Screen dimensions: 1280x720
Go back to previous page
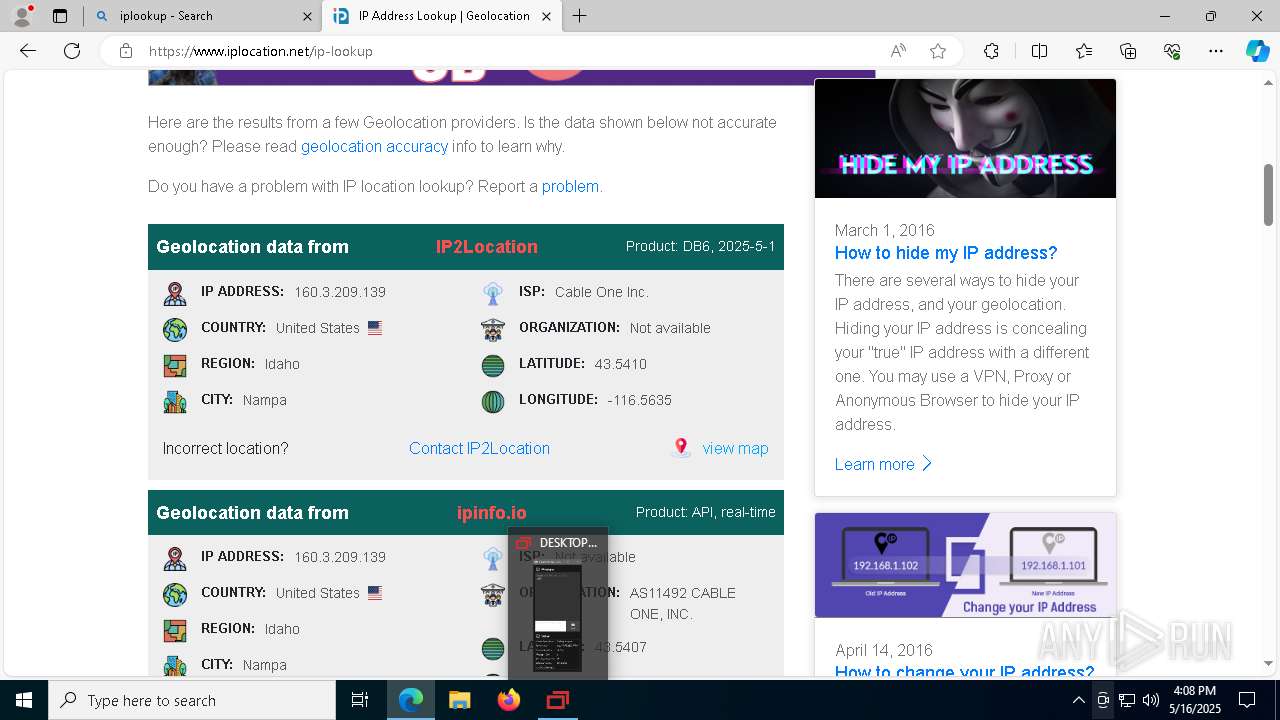click(28, 51)
